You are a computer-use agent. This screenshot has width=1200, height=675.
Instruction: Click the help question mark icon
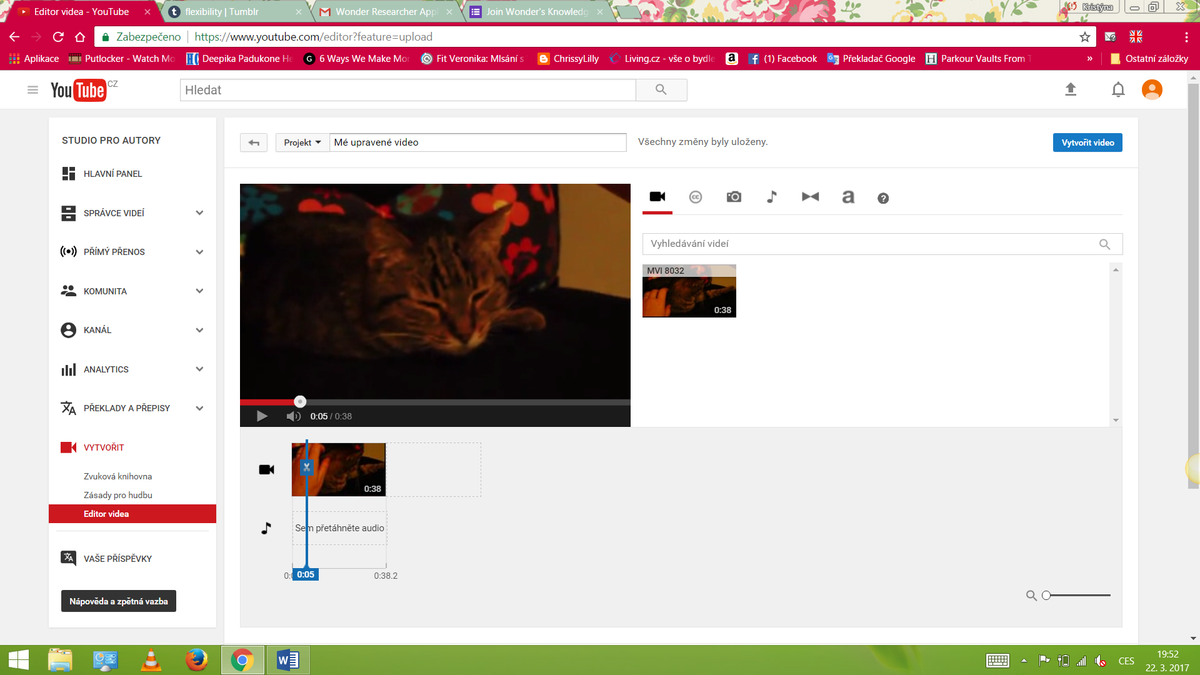click(x=883, y=198)
